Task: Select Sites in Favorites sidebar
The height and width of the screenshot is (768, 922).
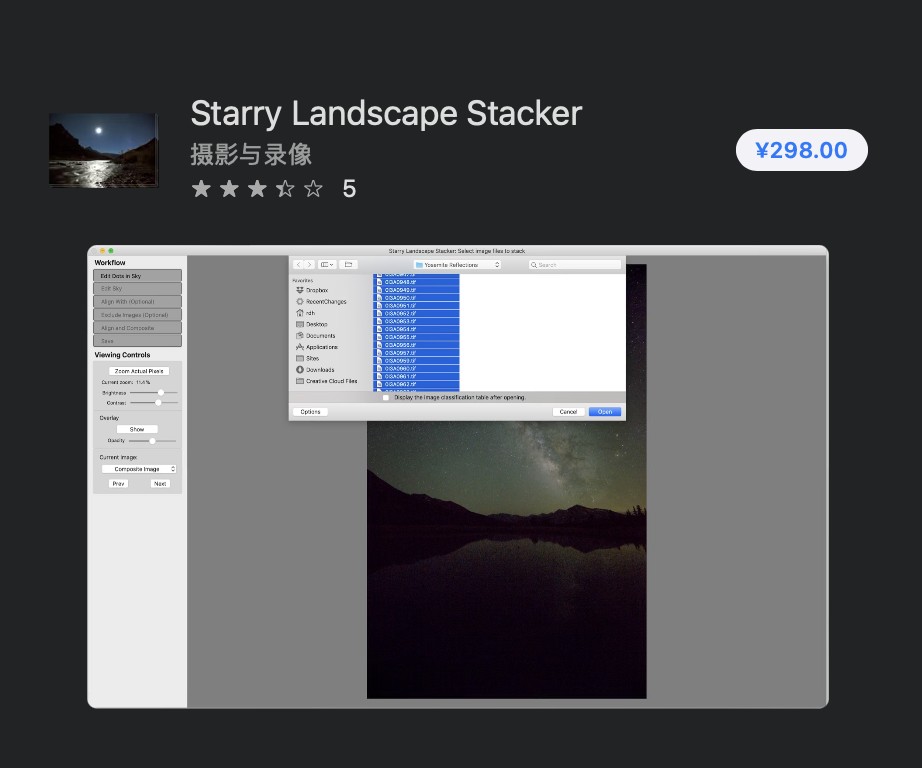Action: pyautogui.click(x=308, y=358)
